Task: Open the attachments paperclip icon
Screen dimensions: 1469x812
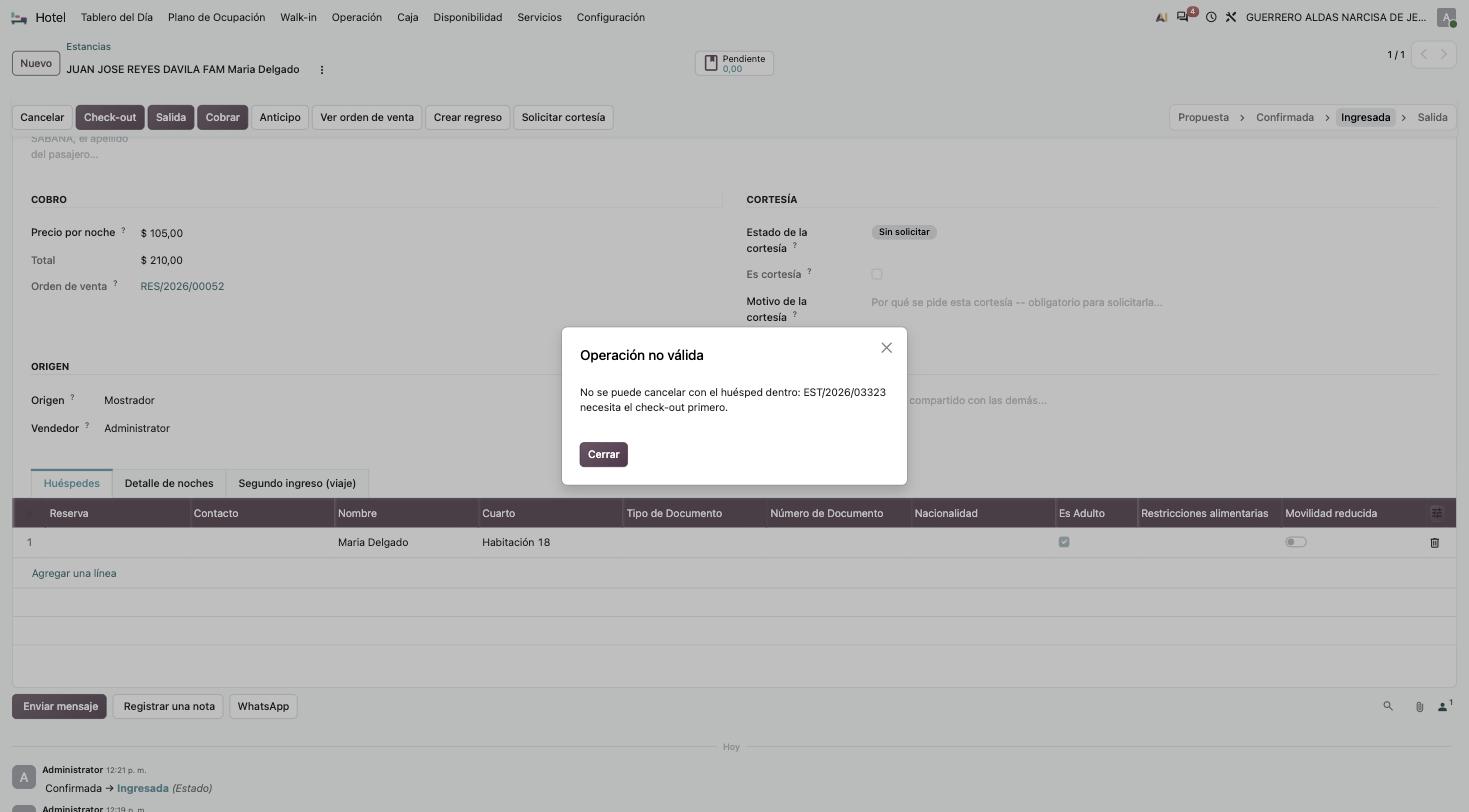Action: 1419,706
